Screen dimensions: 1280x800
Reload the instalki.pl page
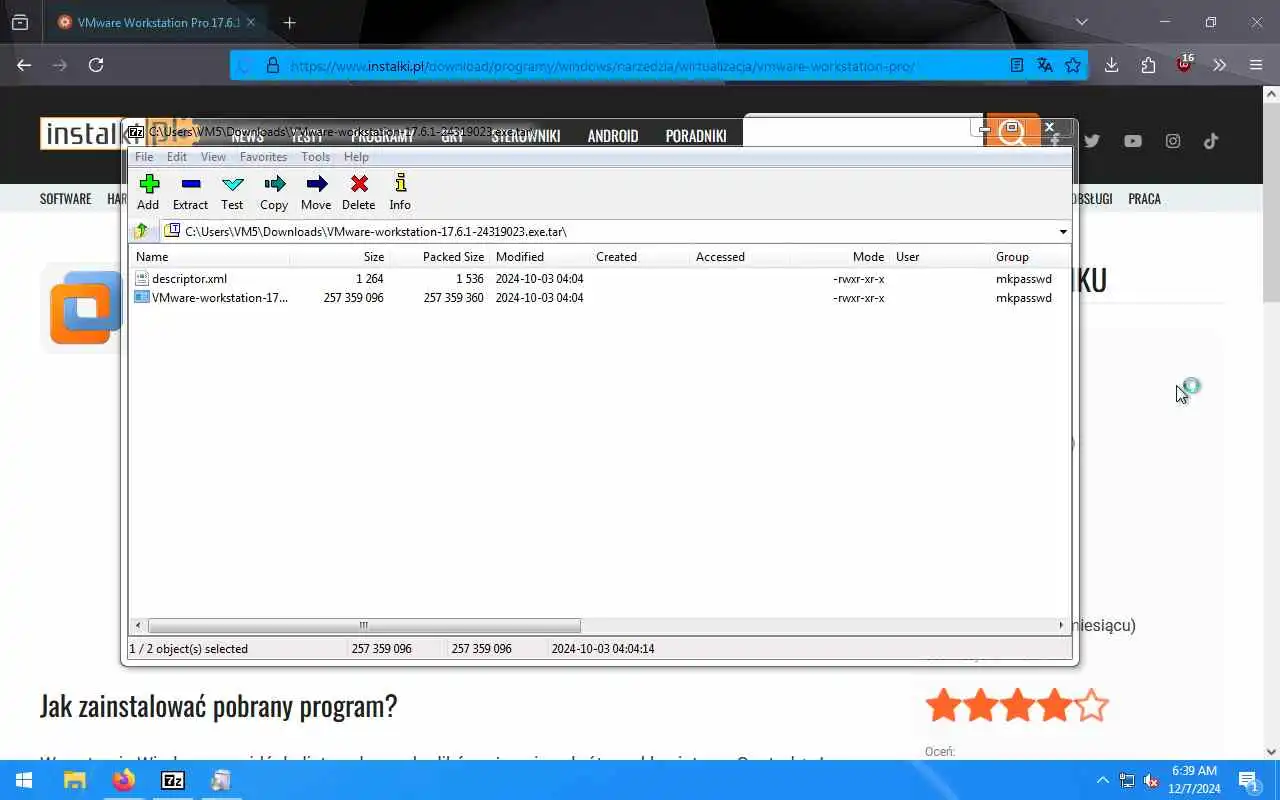pyautogui.click(x=96, y=65)
